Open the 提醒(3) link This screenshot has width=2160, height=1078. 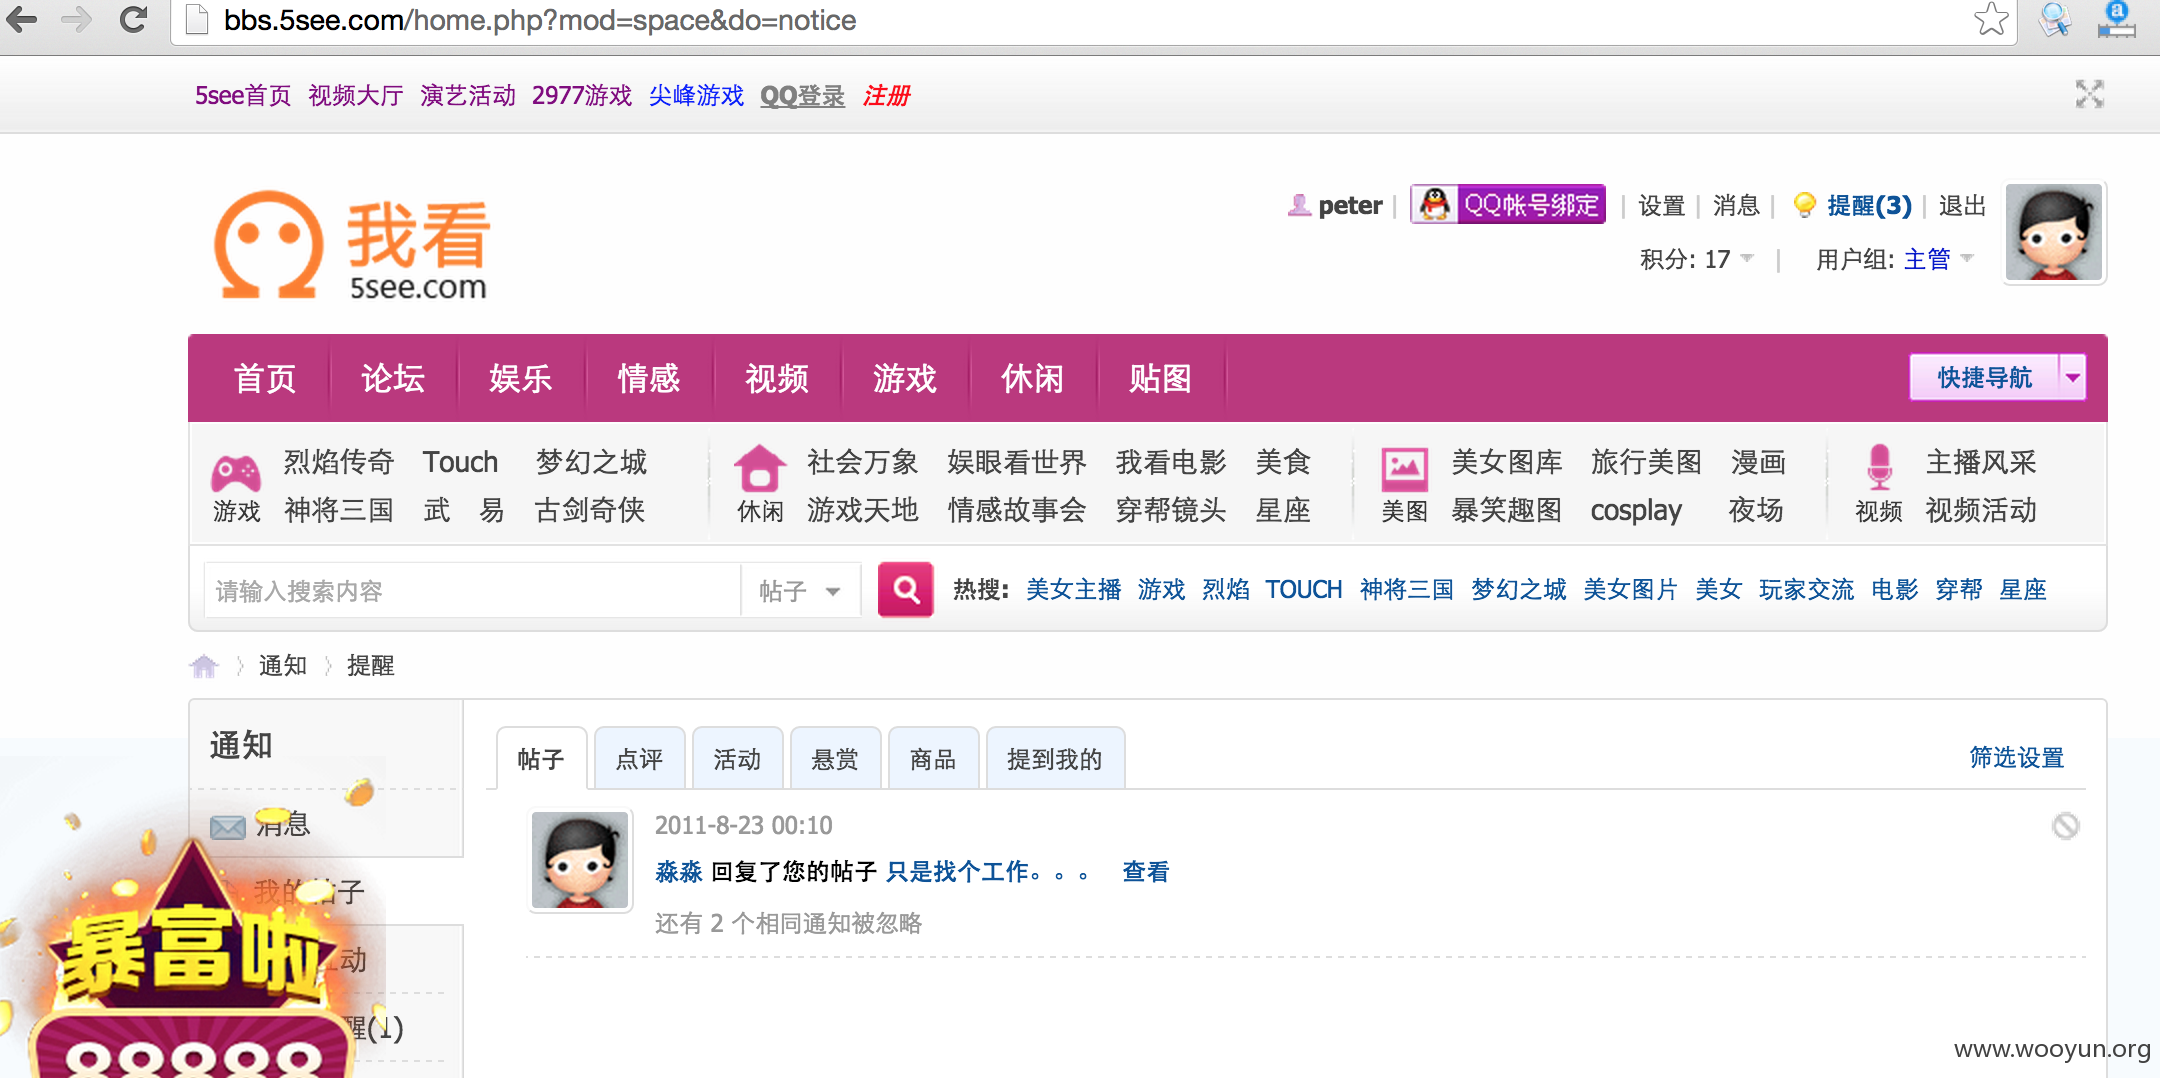(x=1869, y=205)
